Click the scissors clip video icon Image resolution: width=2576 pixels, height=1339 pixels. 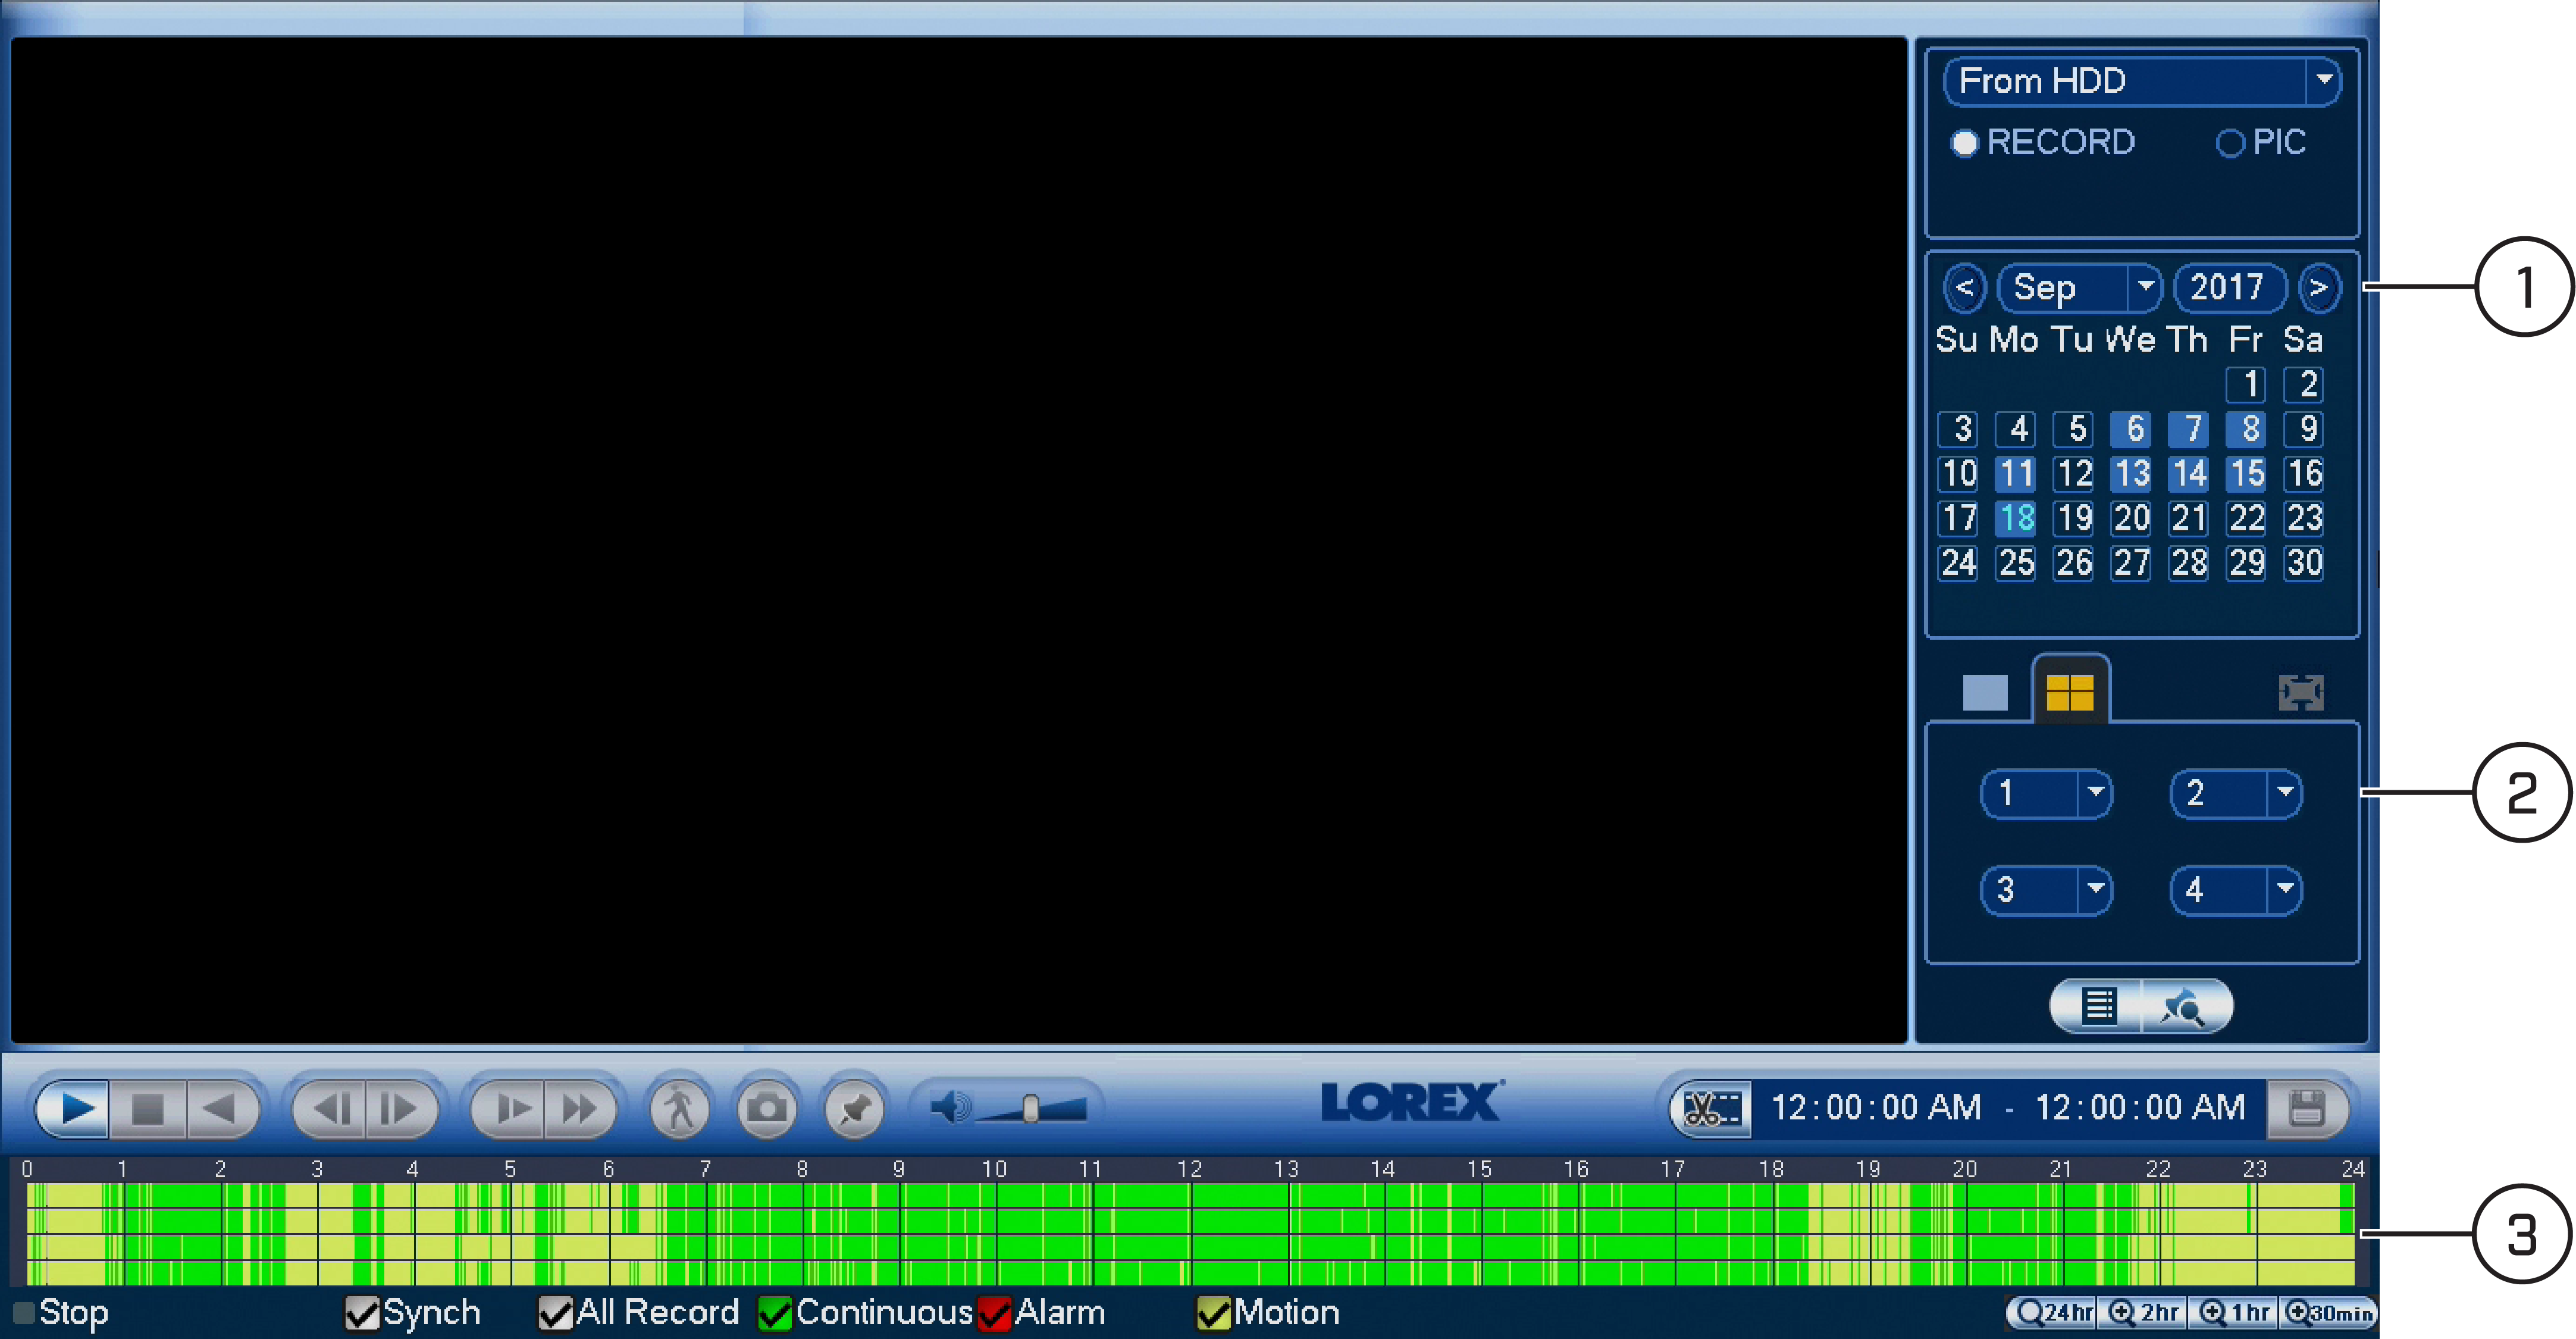point(1712,1108)
